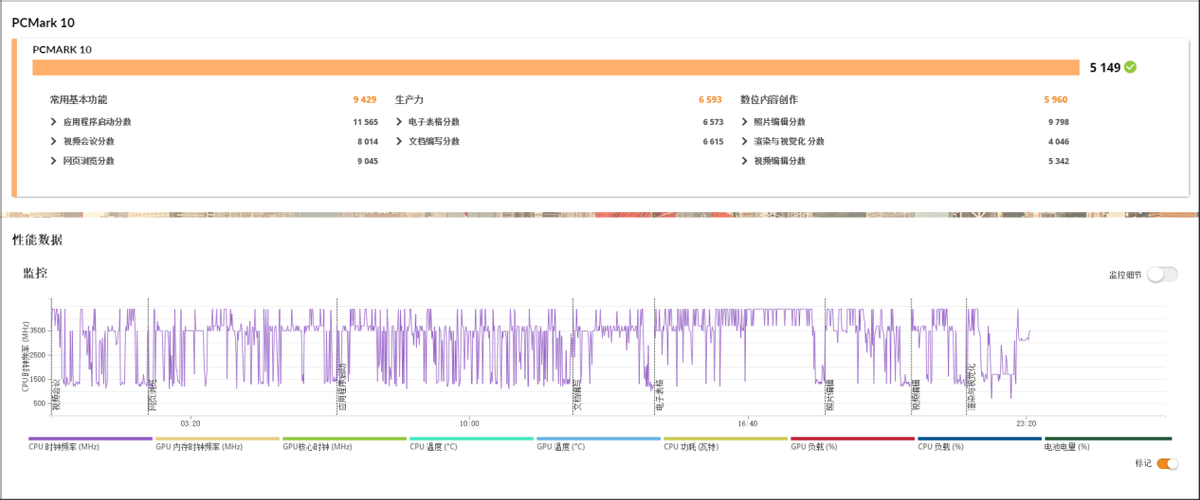Screen dimensions: 1200x500
Task: Click the 视频编辑 marker in the chart
Action: [x=915, y=396]
